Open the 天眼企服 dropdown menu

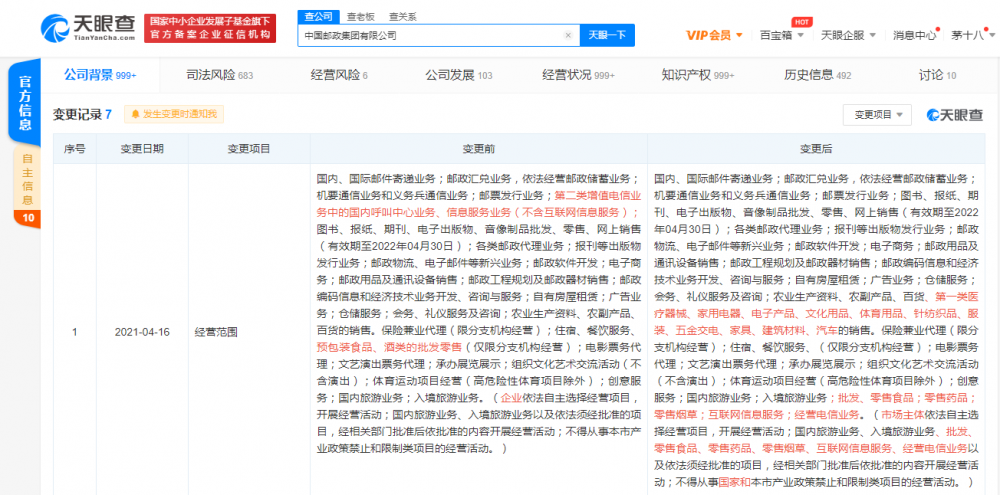[848, 35]
